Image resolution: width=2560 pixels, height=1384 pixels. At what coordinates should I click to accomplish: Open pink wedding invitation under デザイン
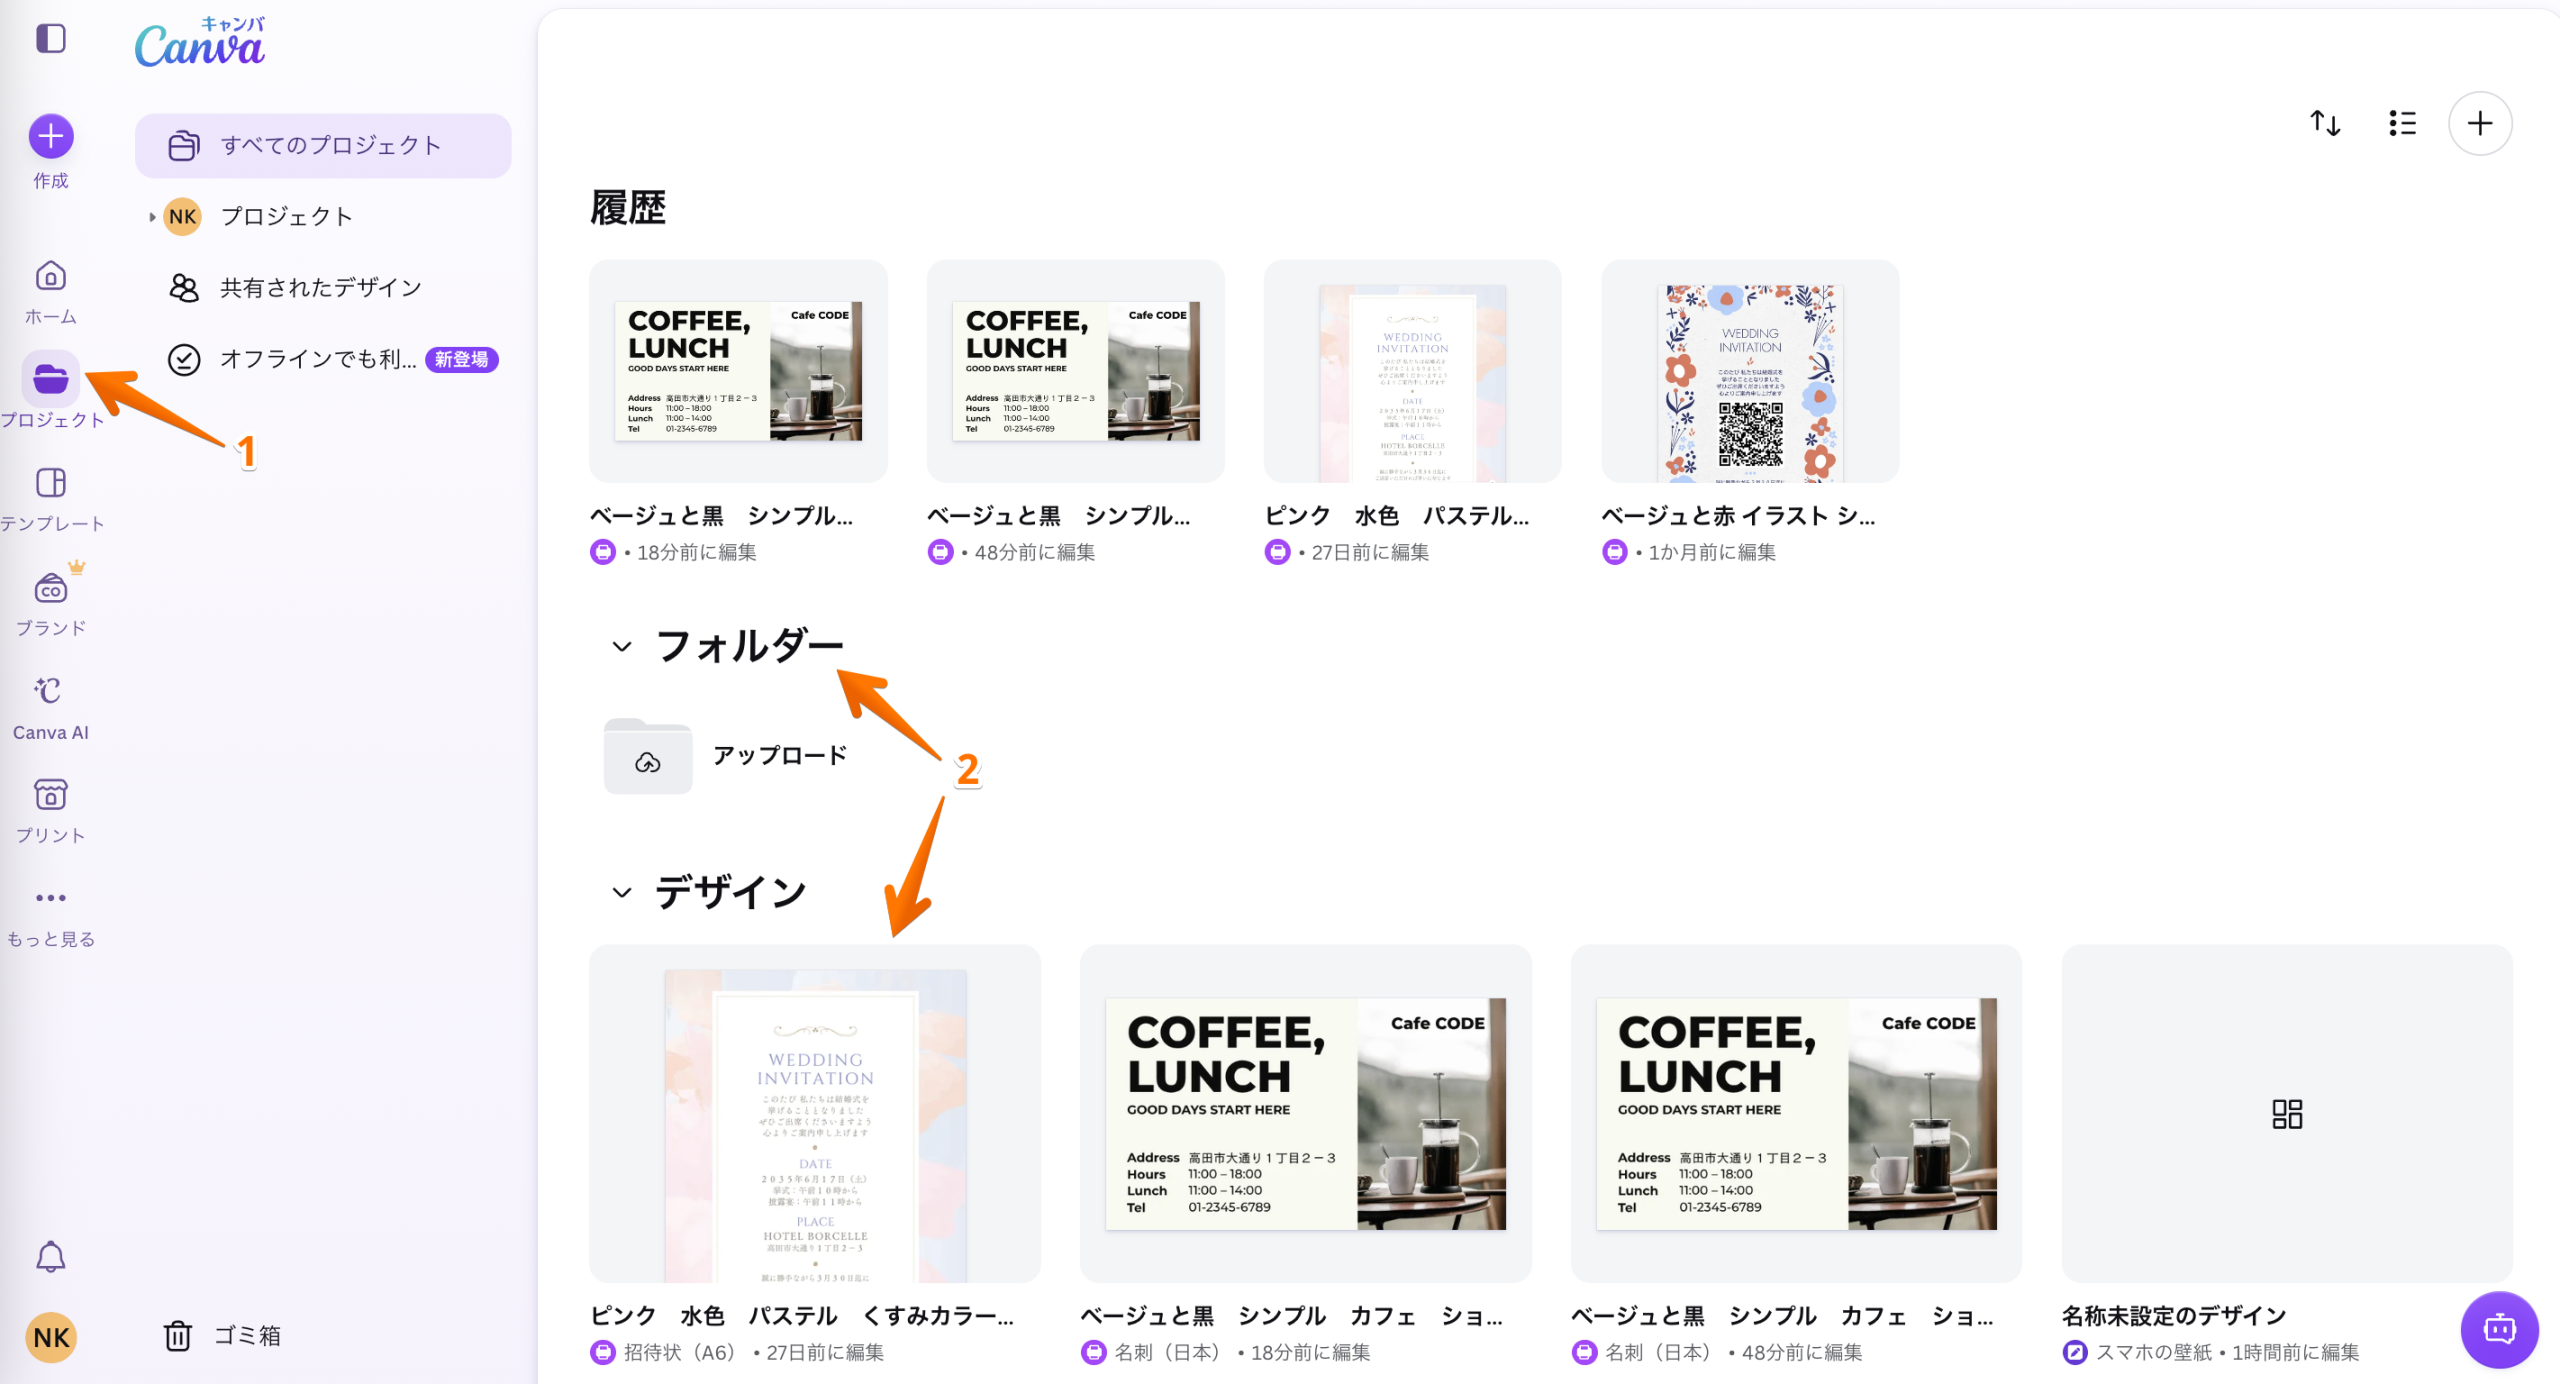click(x=815, y=1113)
